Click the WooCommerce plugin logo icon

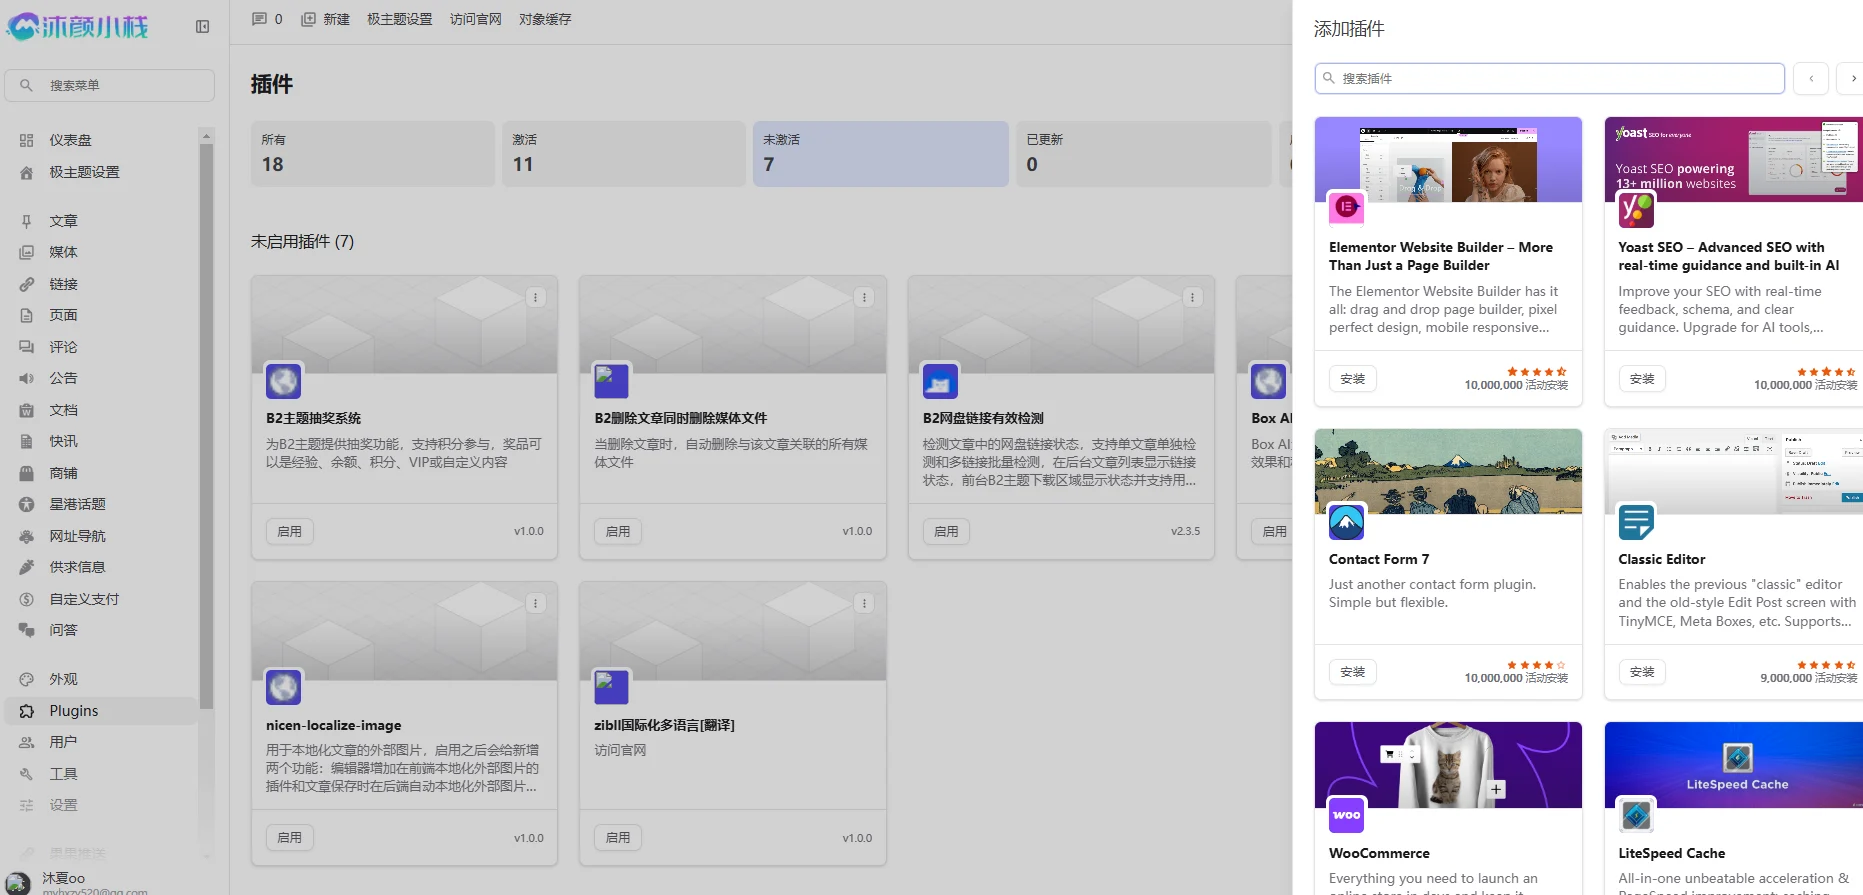1346,815
